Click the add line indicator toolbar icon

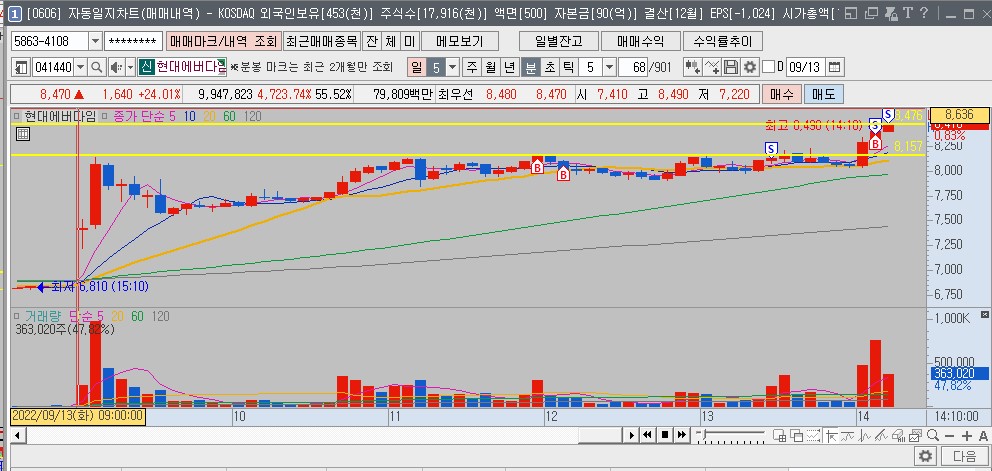tap(712, 67)
